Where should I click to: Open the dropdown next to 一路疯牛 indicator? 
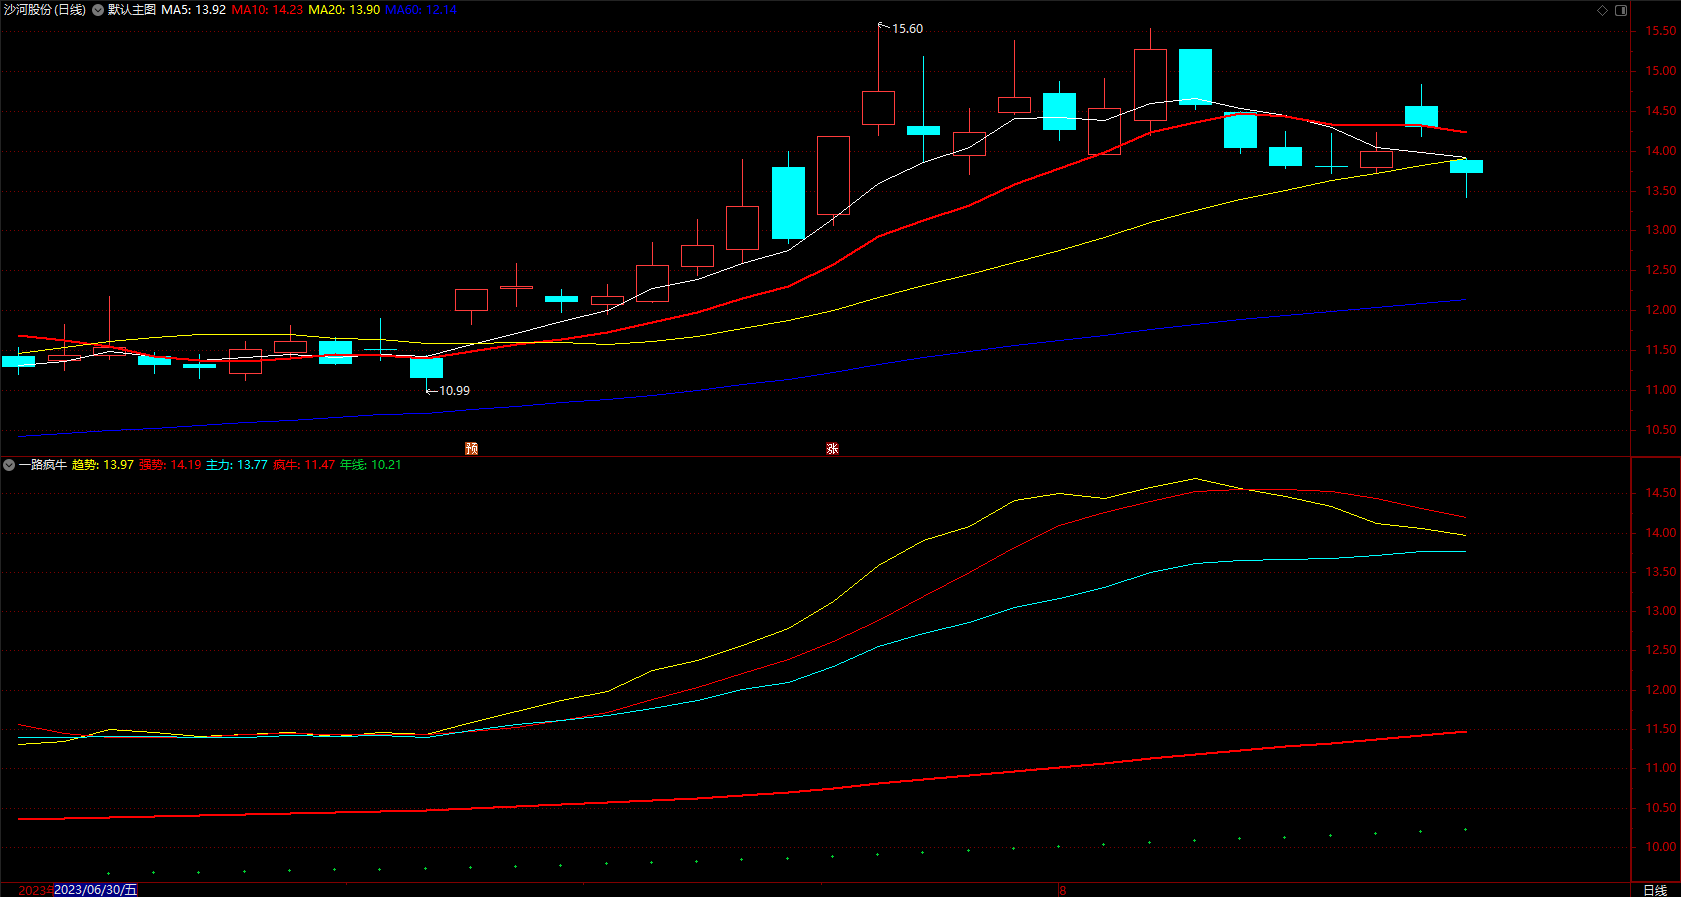pos(9,465)
